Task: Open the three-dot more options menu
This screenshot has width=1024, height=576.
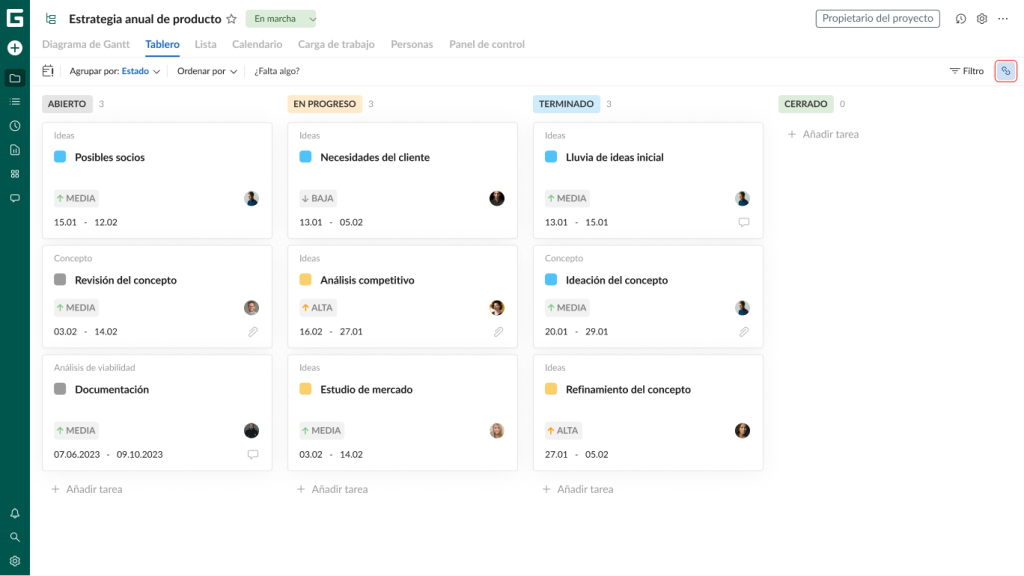Action: click(1003, 19)
